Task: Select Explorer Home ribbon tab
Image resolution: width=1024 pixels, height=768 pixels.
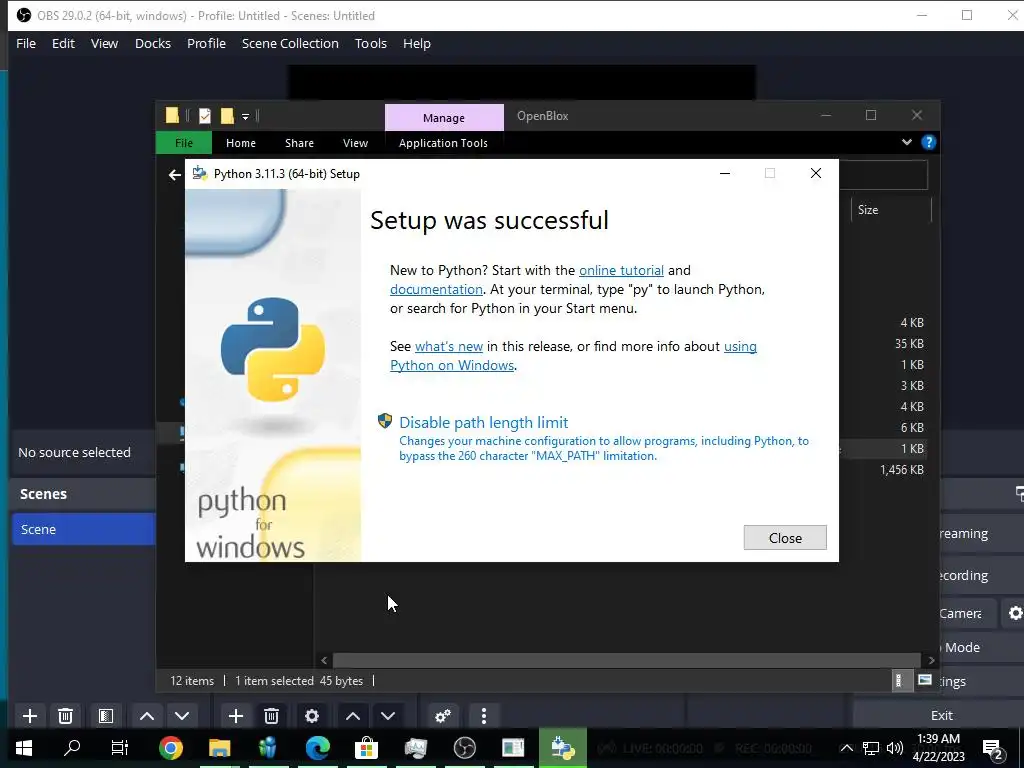Action: tap(241, 143)
